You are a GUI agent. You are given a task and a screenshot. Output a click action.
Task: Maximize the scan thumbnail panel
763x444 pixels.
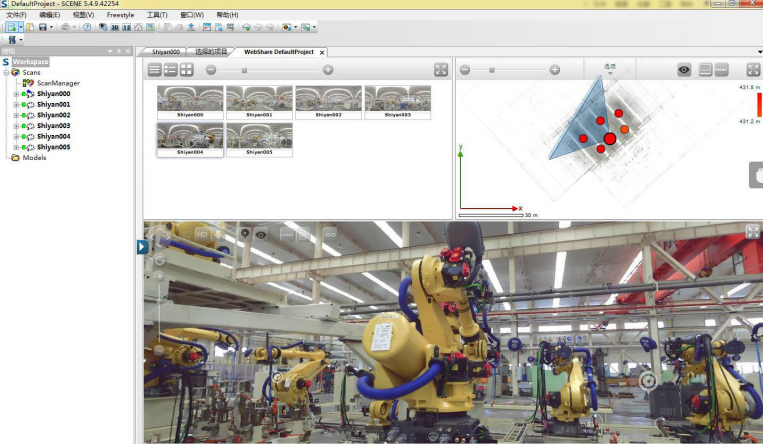coord(441,70)
